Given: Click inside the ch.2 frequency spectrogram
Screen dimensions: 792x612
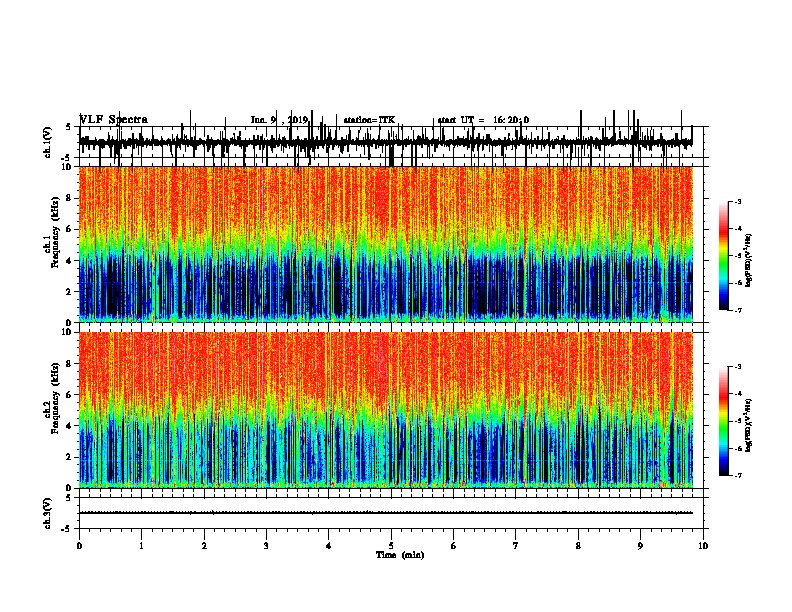Looking at the screenshot, I should point(386,410).
